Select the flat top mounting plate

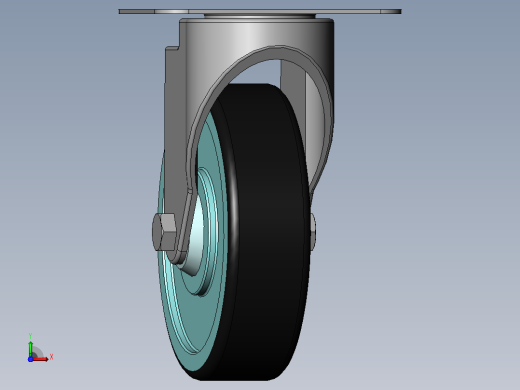click(x=260, y=11)
